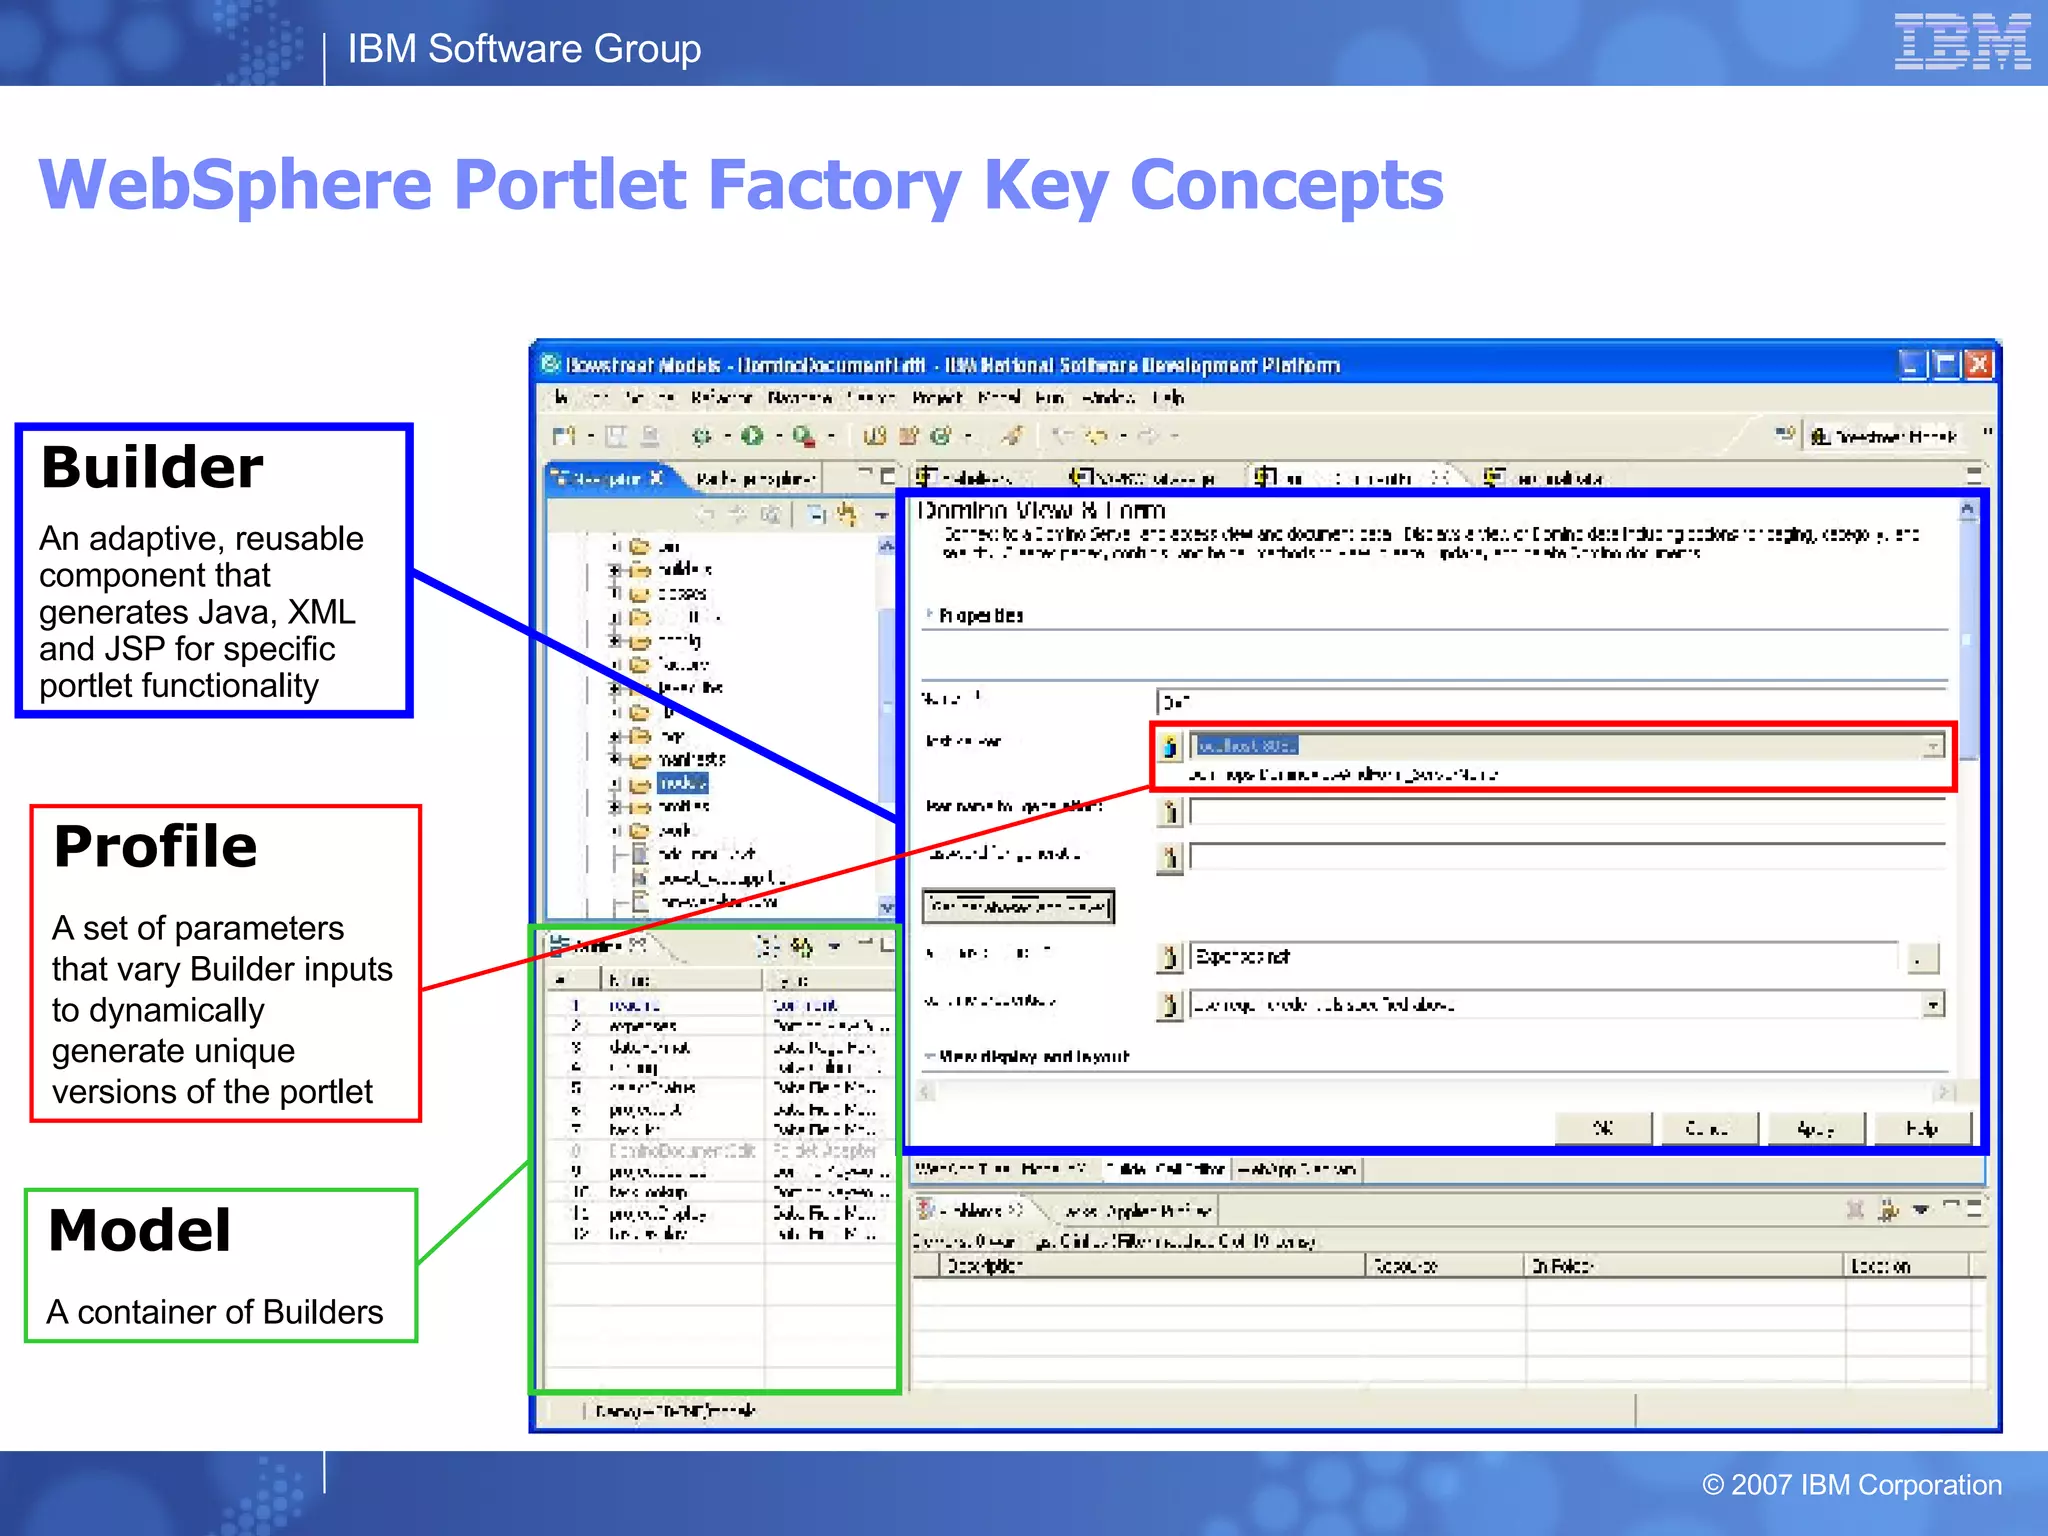This screenshot has height=1536, width=2048.
Task: Open the highlighted server name combo dropdown
Action: (x=1933, y=746)
